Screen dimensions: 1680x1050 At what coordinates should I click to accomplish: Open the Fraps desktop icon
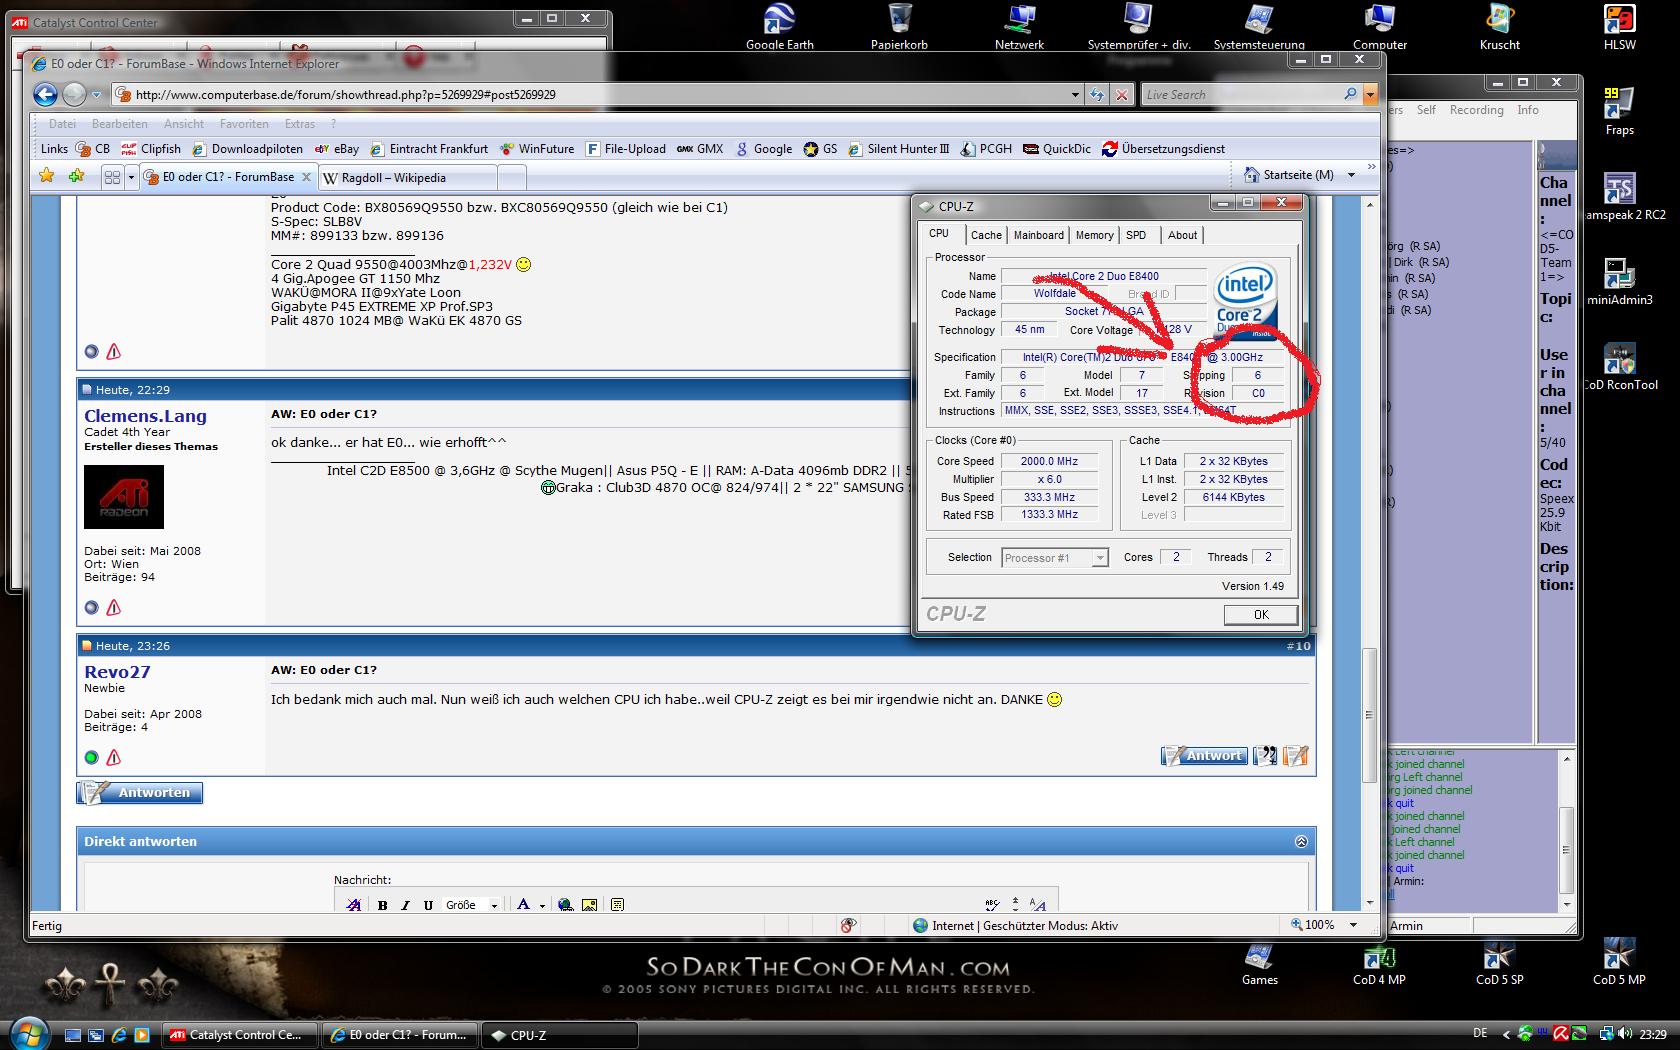click(x=1619, y=112)
